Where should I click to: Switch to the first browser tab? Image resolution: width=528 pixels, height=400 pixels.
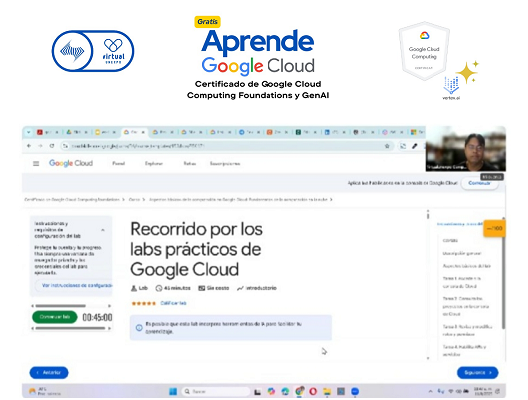click(47, 132)
